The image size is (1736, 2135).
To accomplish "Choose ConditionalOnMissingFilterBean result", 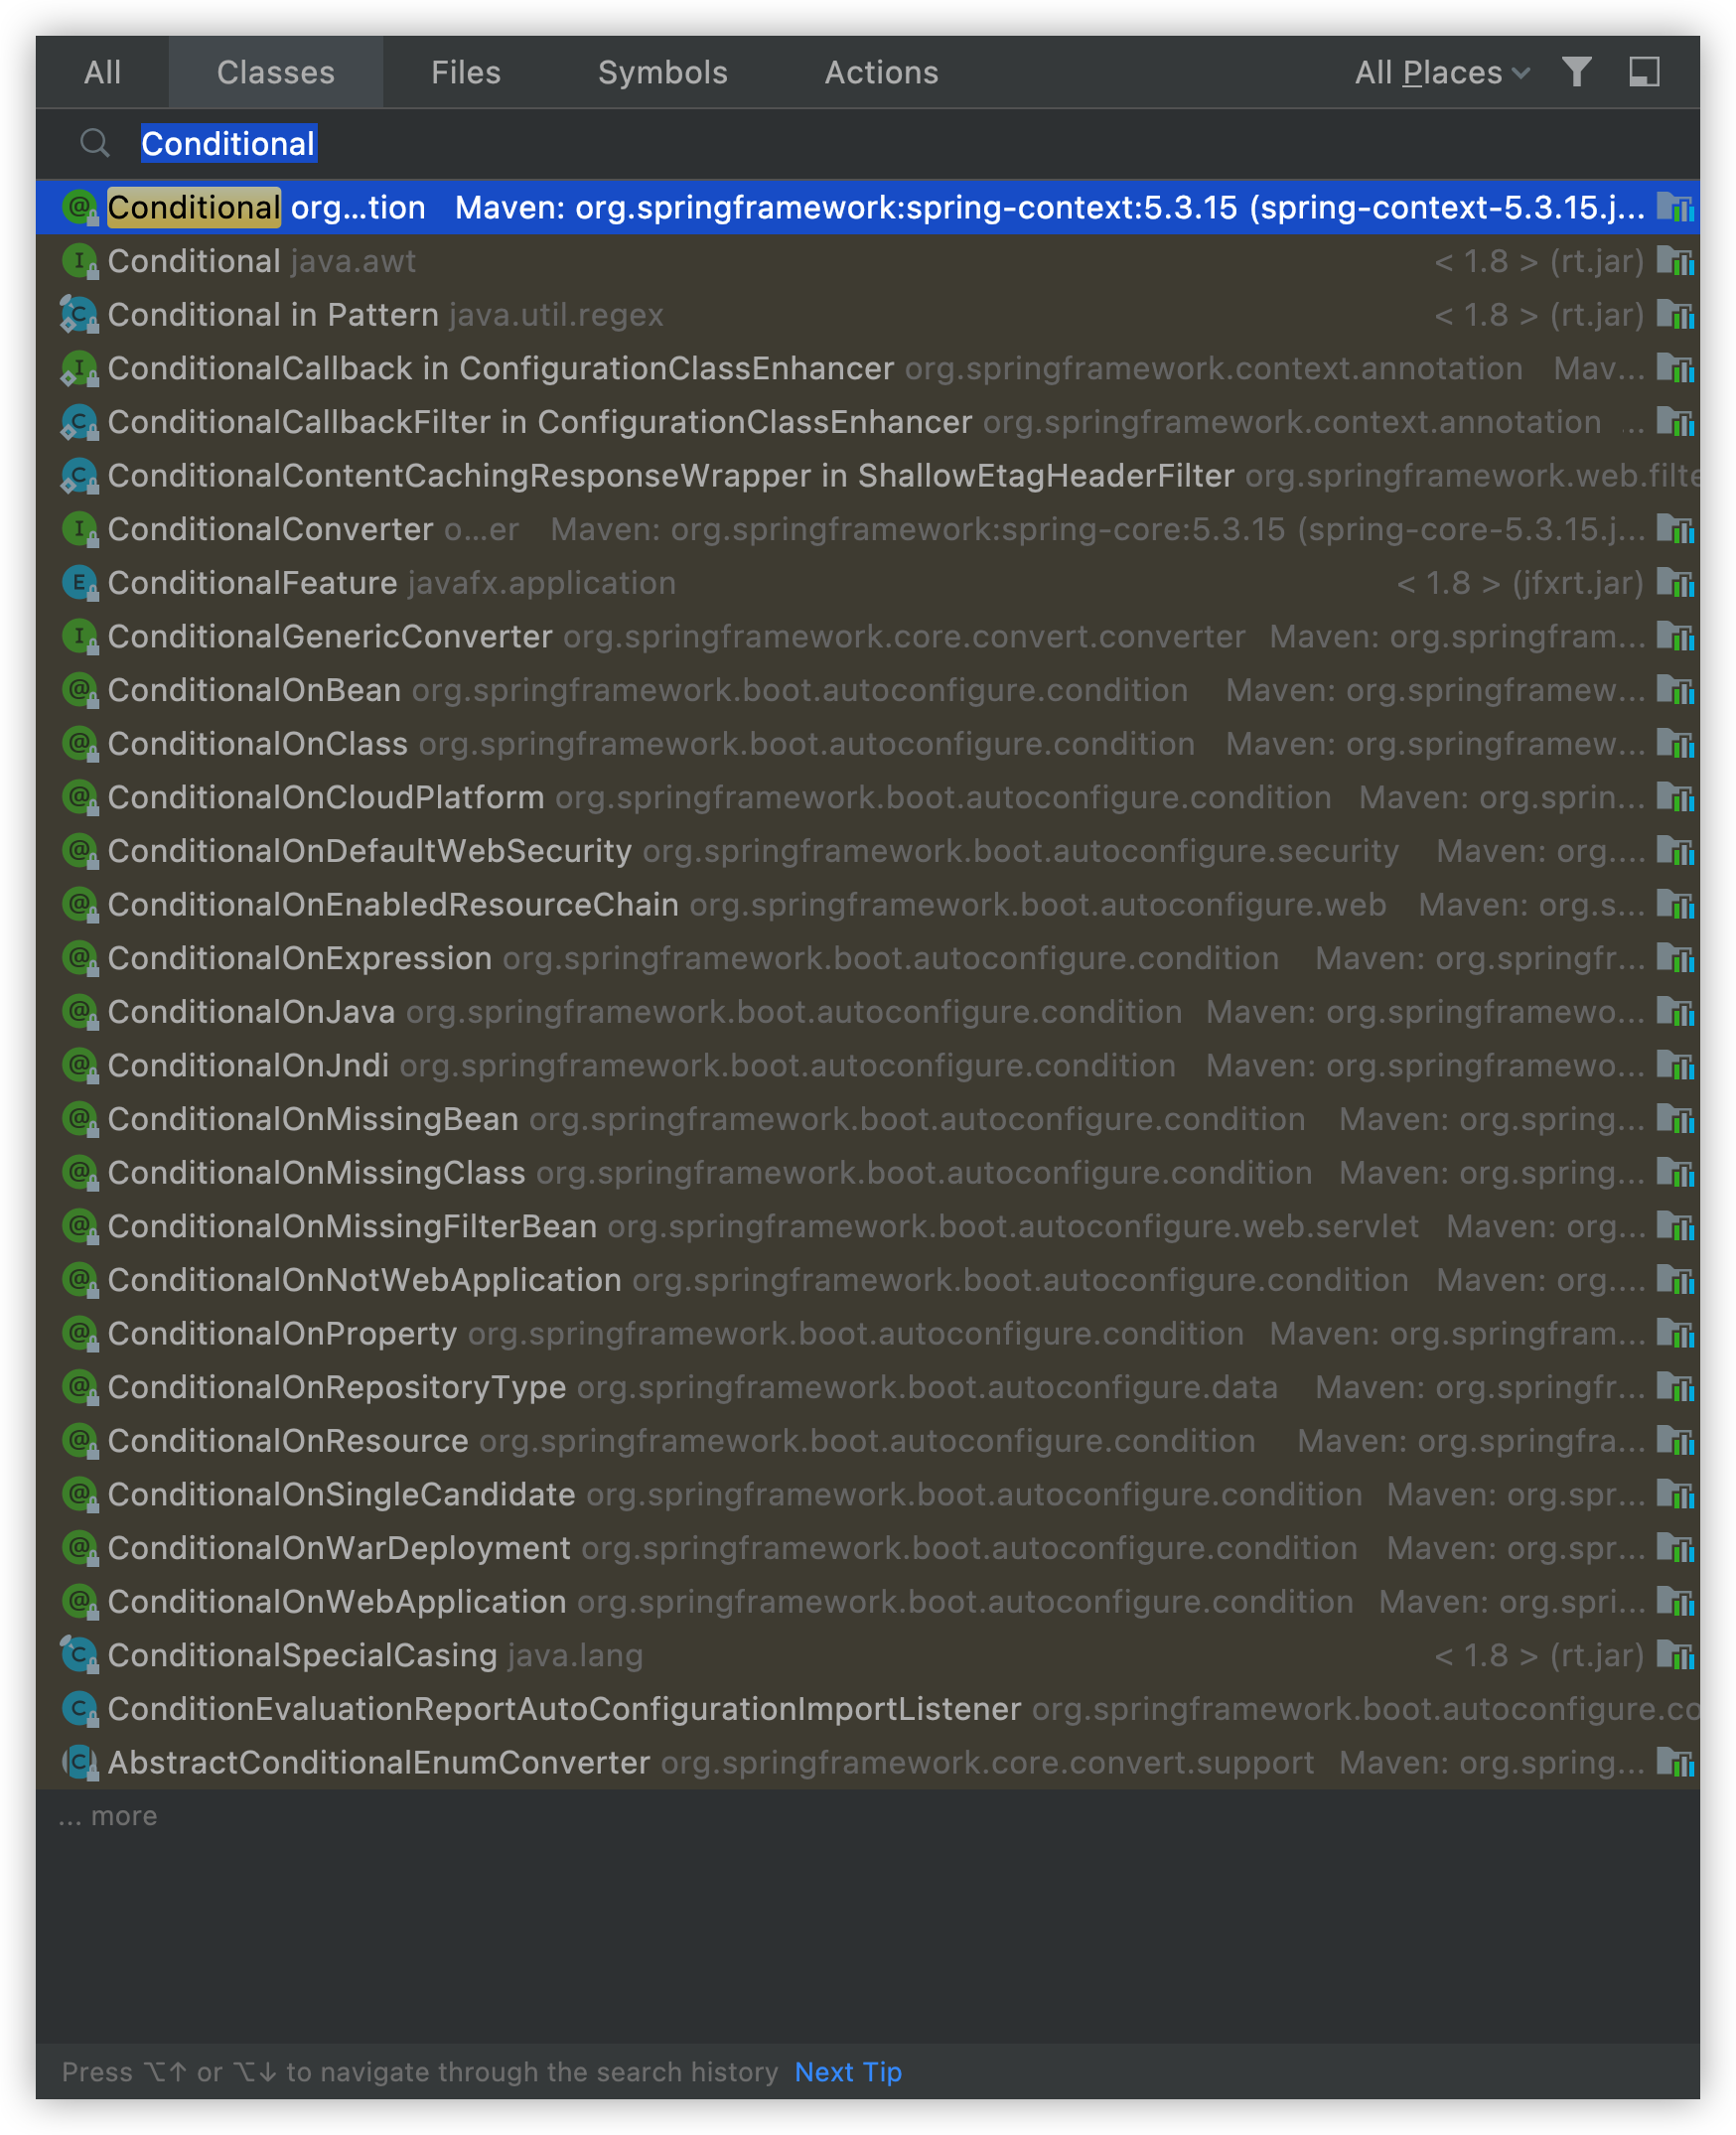I will click(868, 1226).
